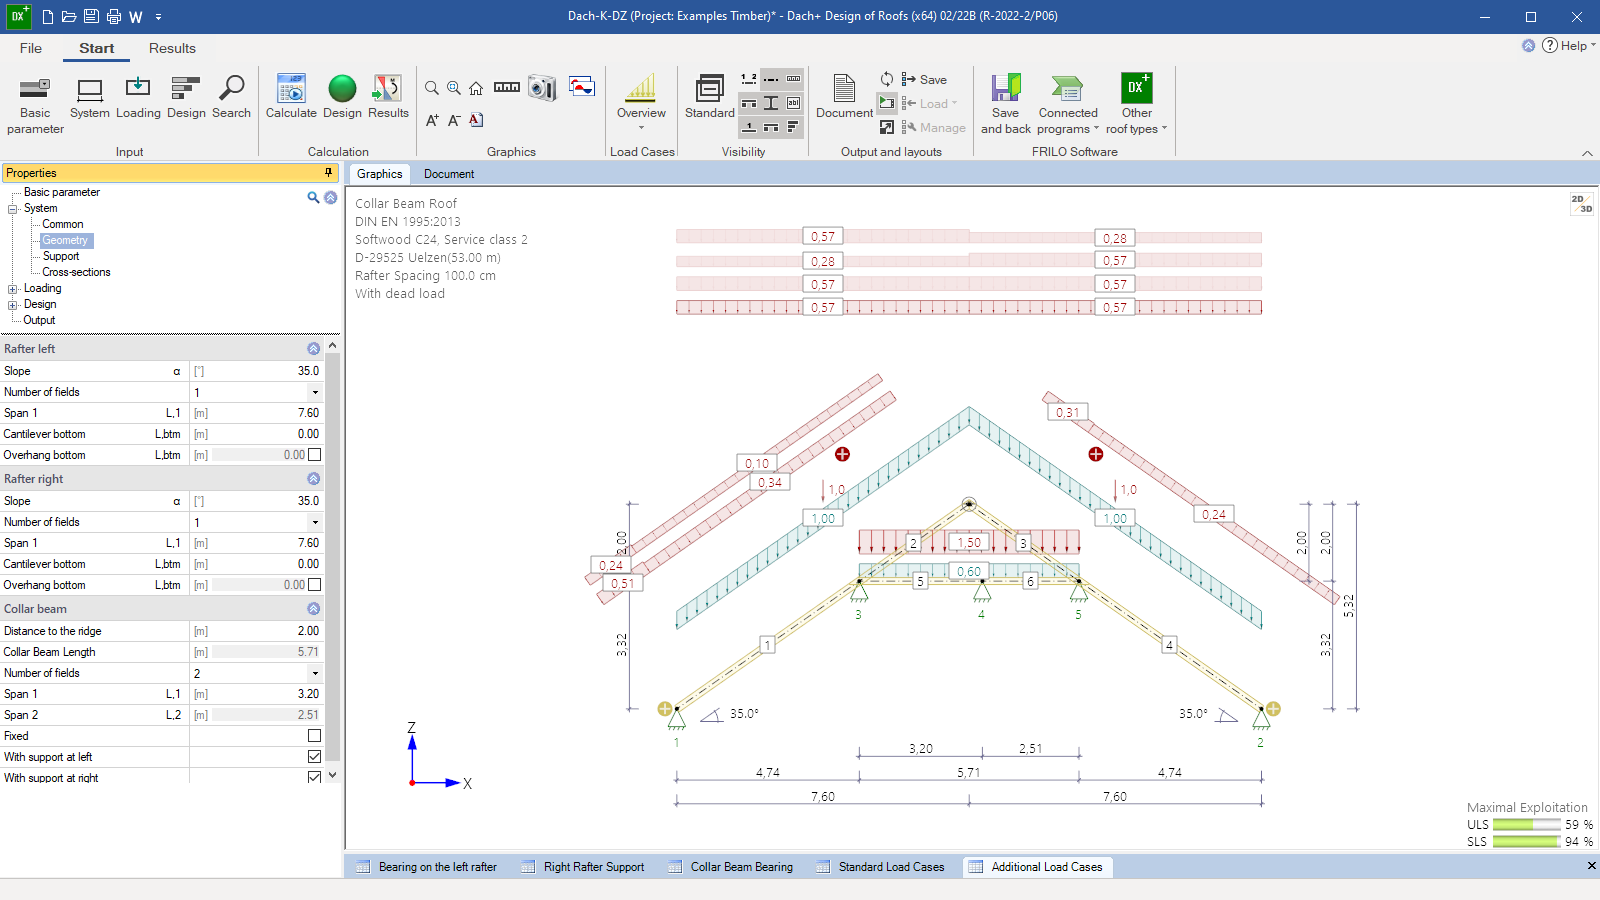Enable the Fixed collar beam checkbox
Screen dimensions: 1600x900
pyautogui.click(x=314, y=736)
